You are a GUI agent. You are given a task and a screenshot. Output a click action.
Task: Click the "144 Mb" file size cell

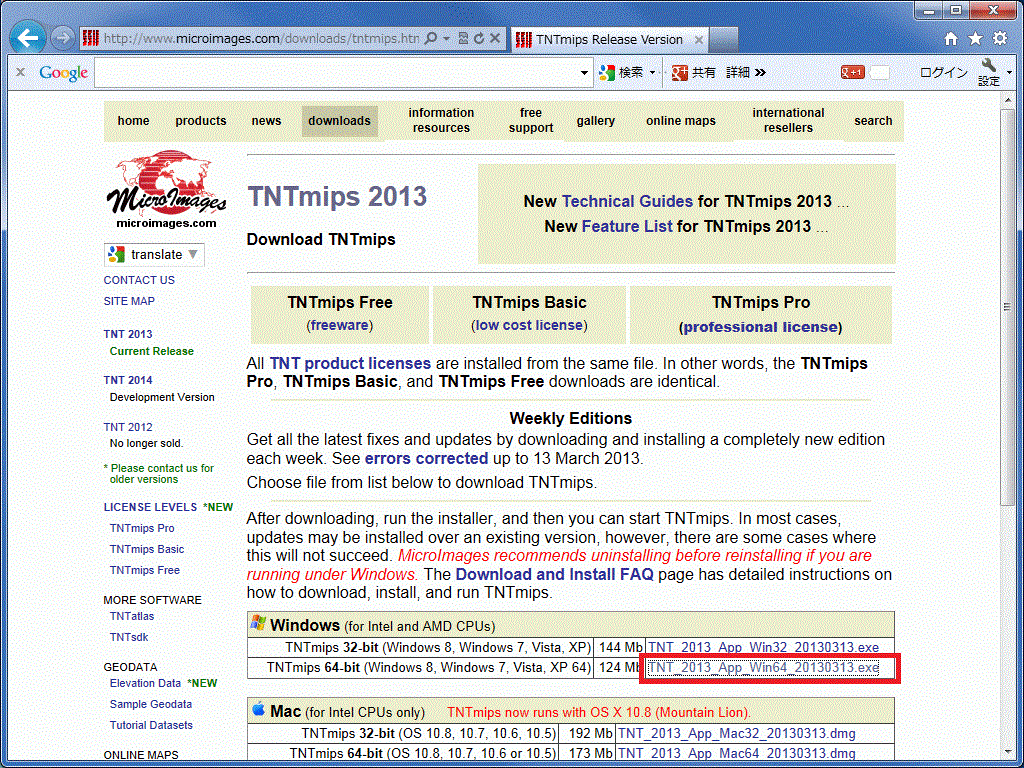coord(620,648)
